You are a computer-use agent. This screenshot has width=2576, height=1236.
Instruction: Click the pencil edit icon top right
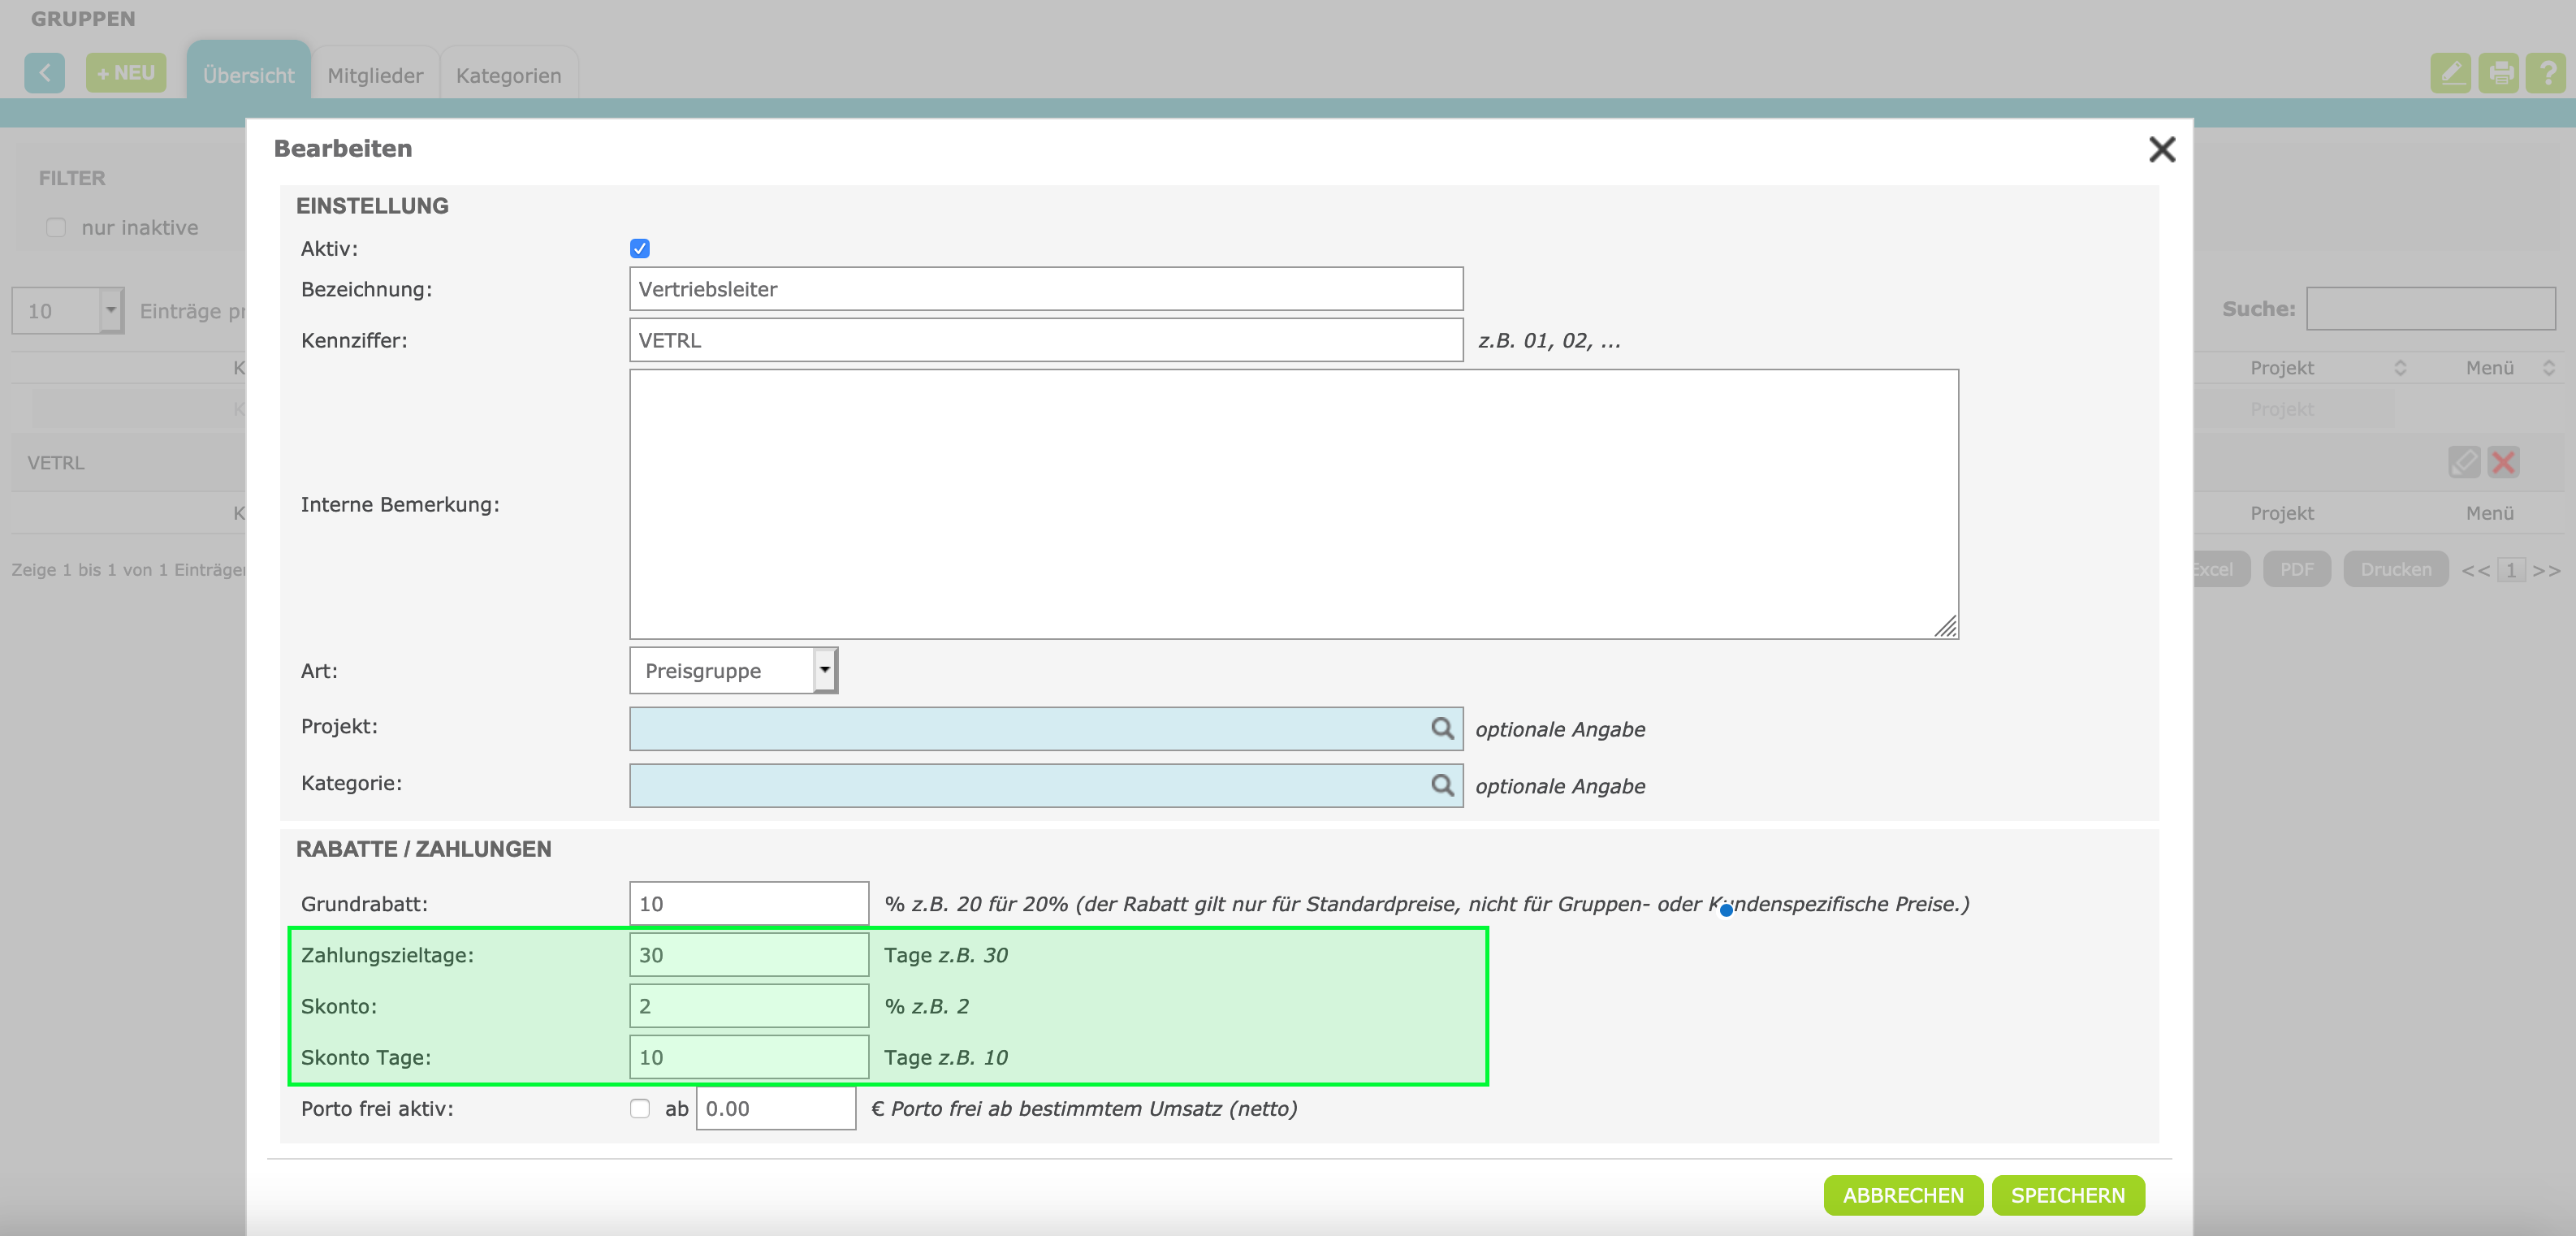pos(2450,73)
